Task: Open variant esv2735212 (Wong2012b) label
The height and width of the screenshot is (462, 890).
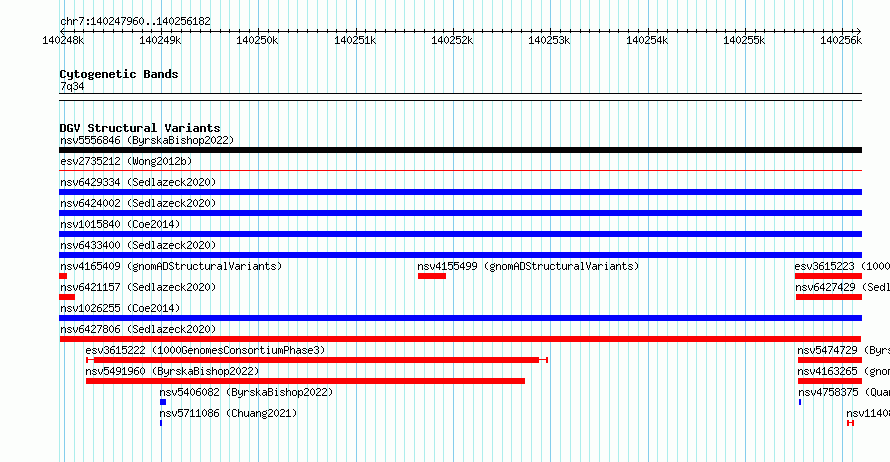Action: (x=126, y=161)
